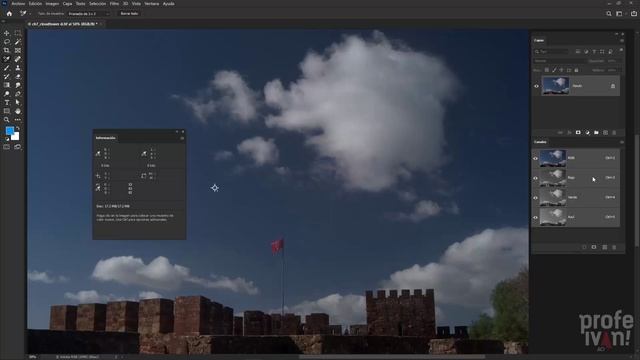Create new adjustment layer in Layers panel
640x360 pixels.
[587, 133]
